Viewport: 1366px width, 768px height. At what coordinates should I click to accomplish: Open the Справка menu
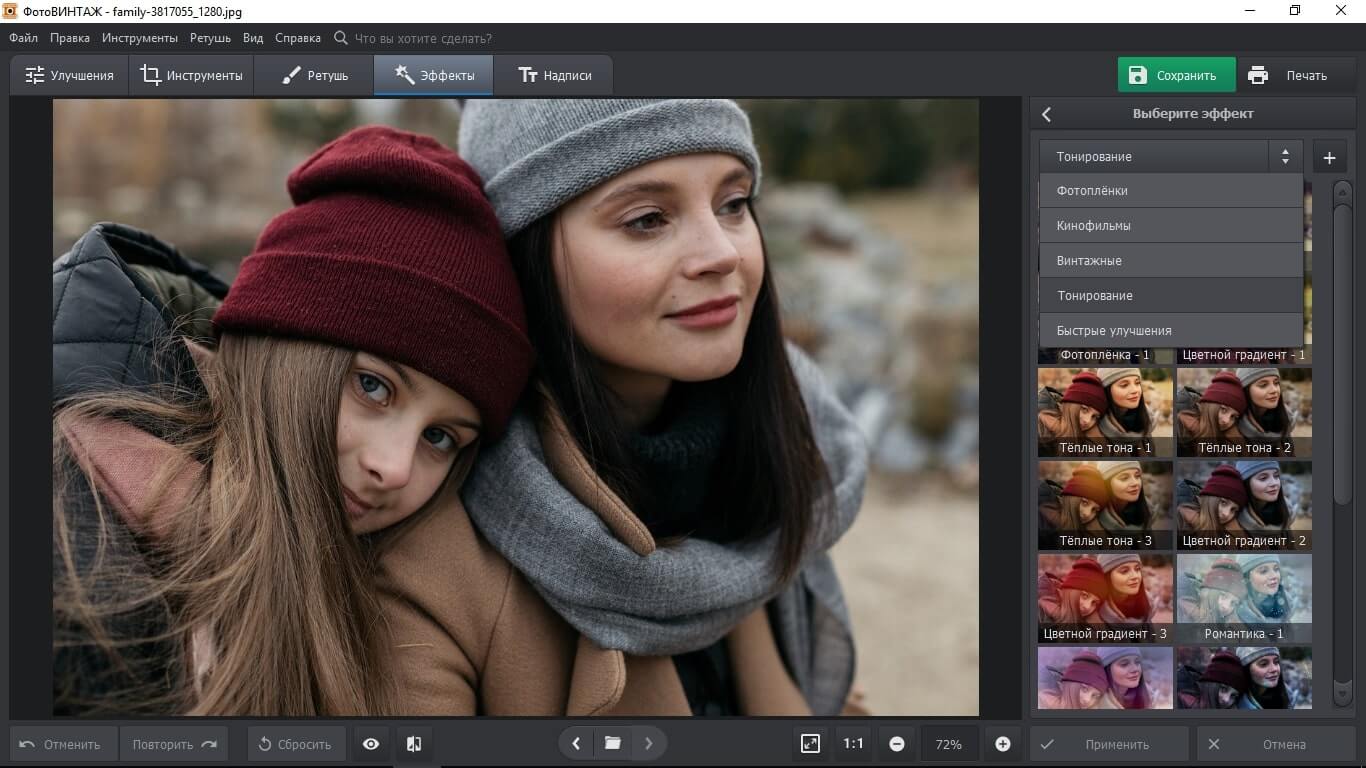298,38
